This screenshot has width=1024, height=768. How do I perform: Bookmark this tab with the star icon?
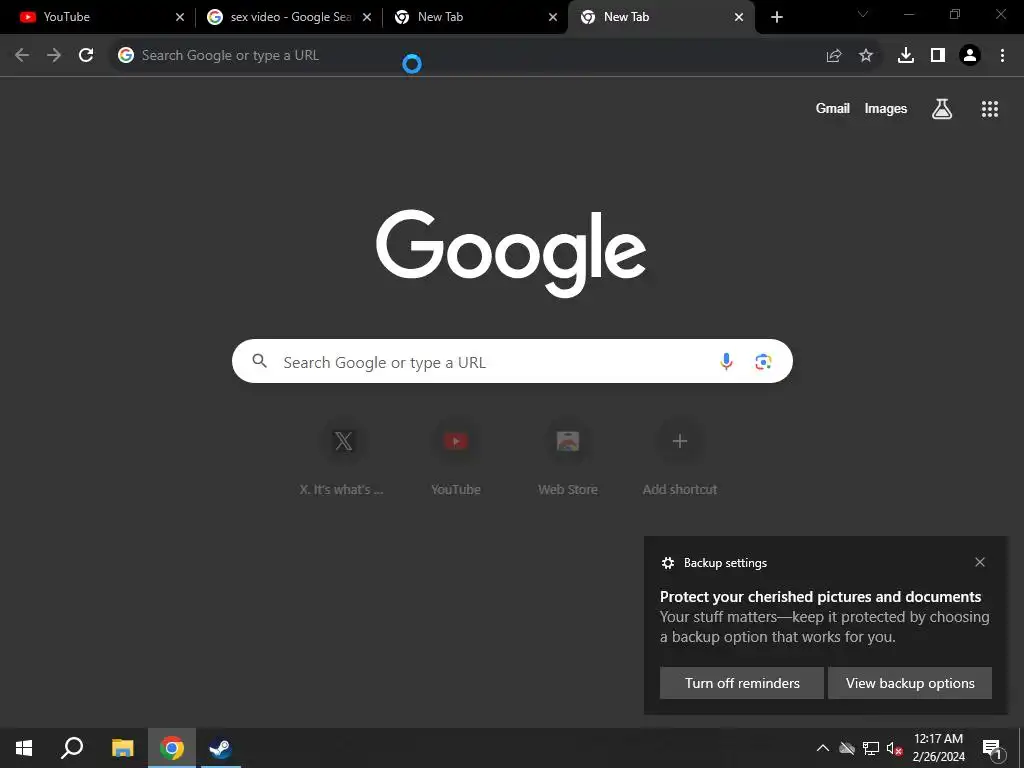[x=866, y=56]
